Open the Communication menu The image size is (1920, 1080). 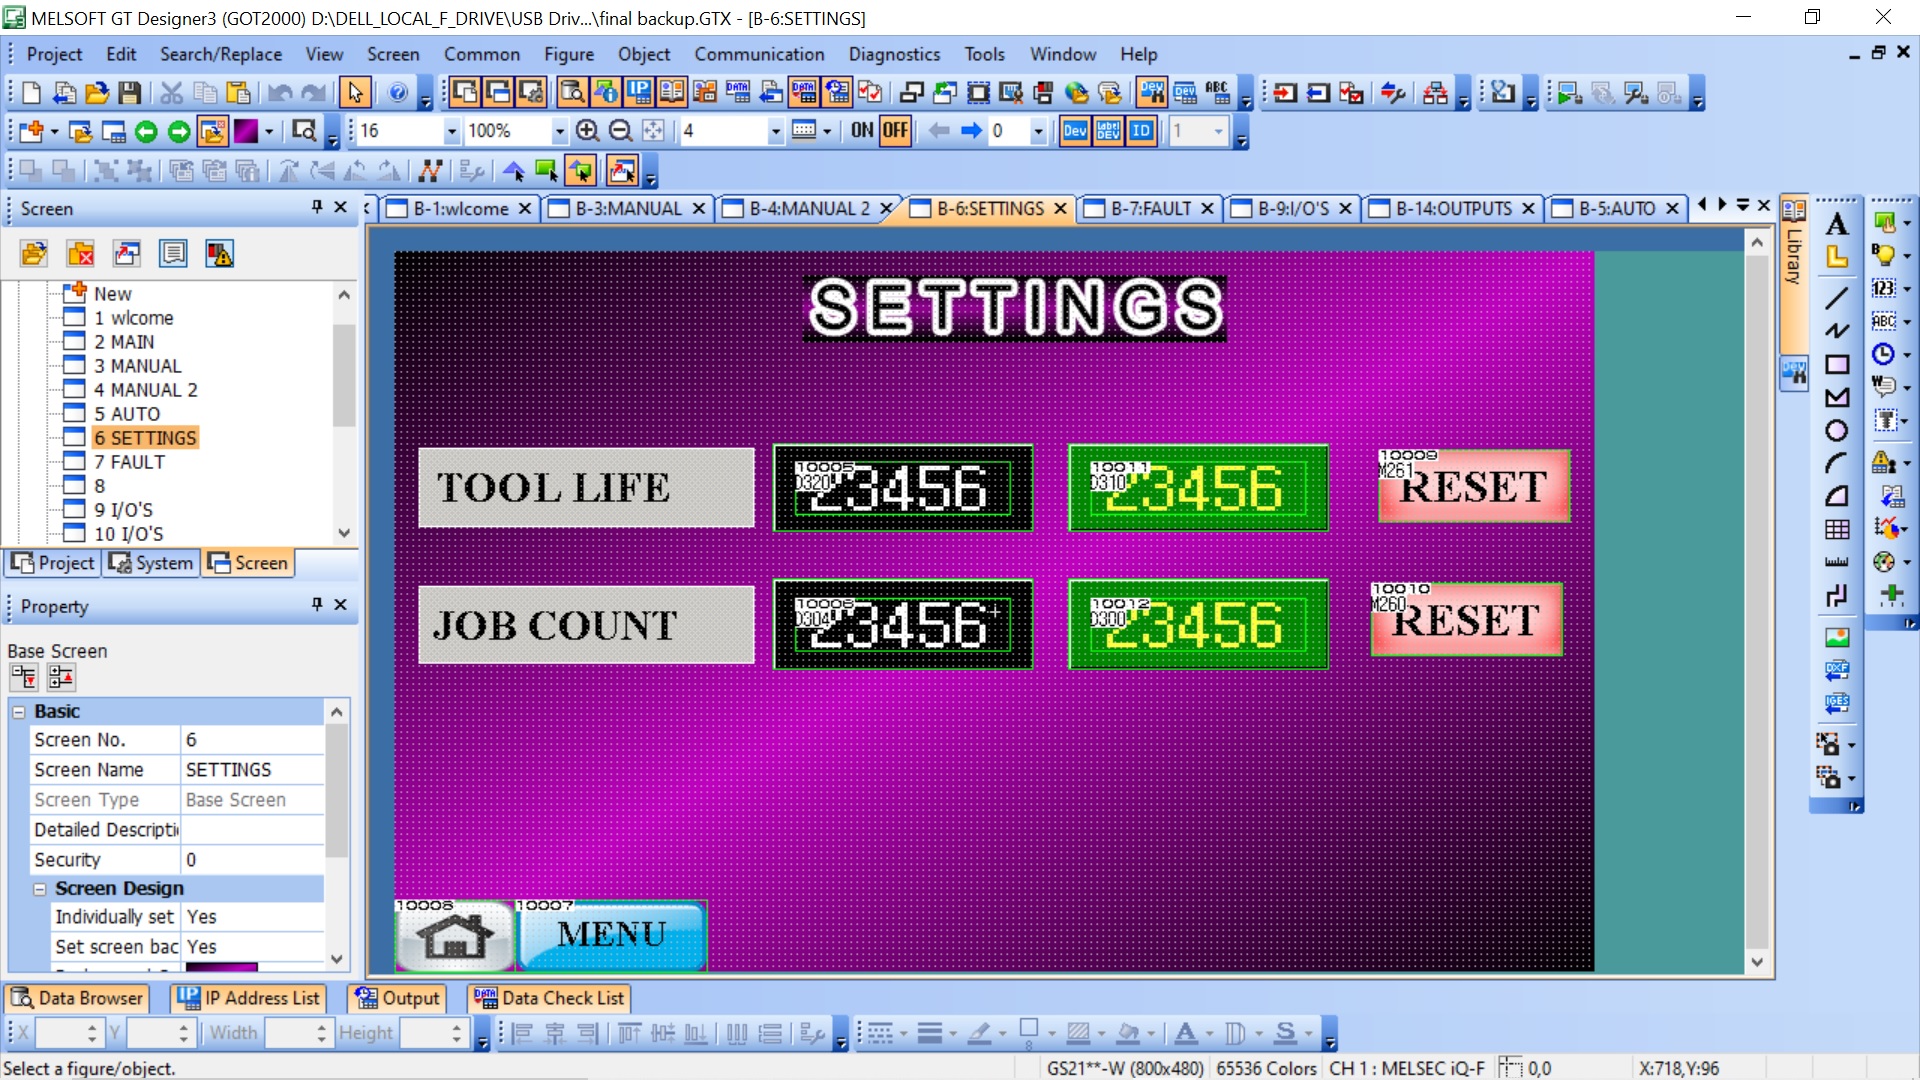[x=759, y=54]
